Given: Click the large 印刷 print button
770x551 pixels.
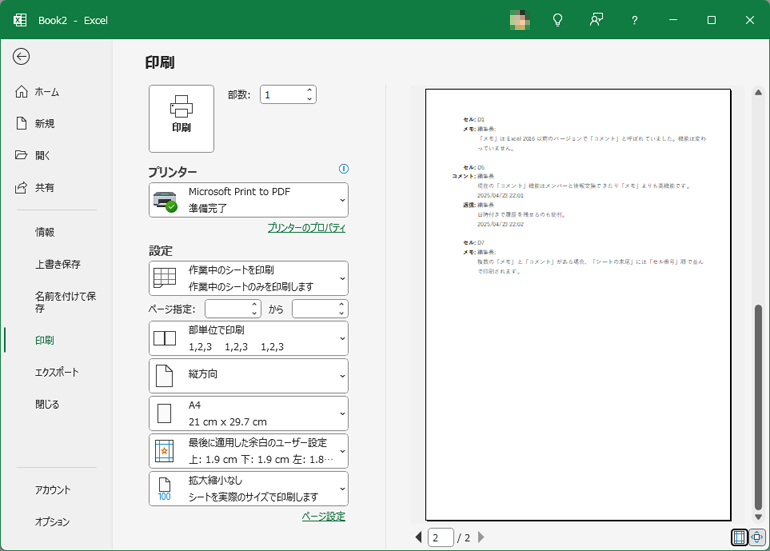Looking at the screenshot, I should 181,118.
